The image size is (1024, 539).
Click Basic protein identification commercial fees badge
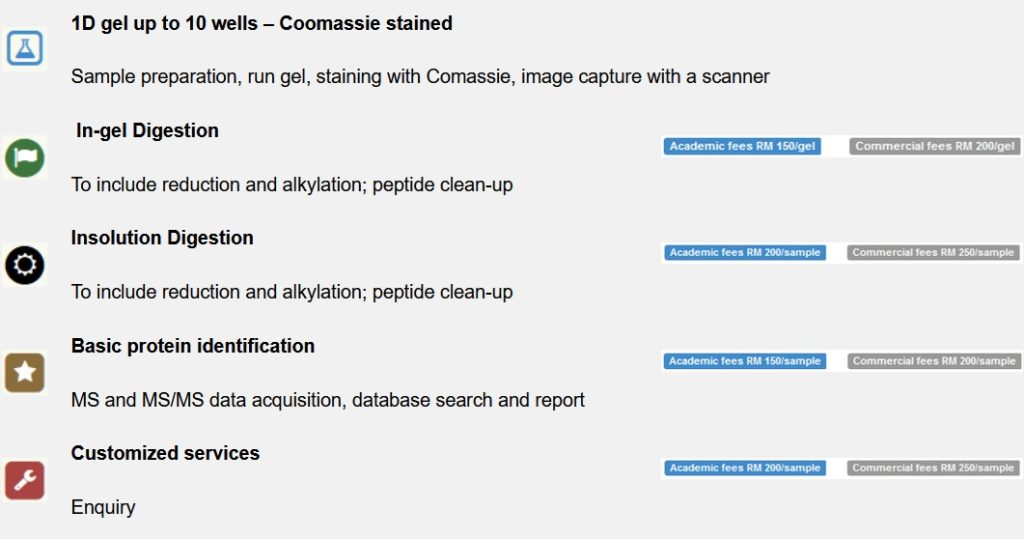point(933,361)
